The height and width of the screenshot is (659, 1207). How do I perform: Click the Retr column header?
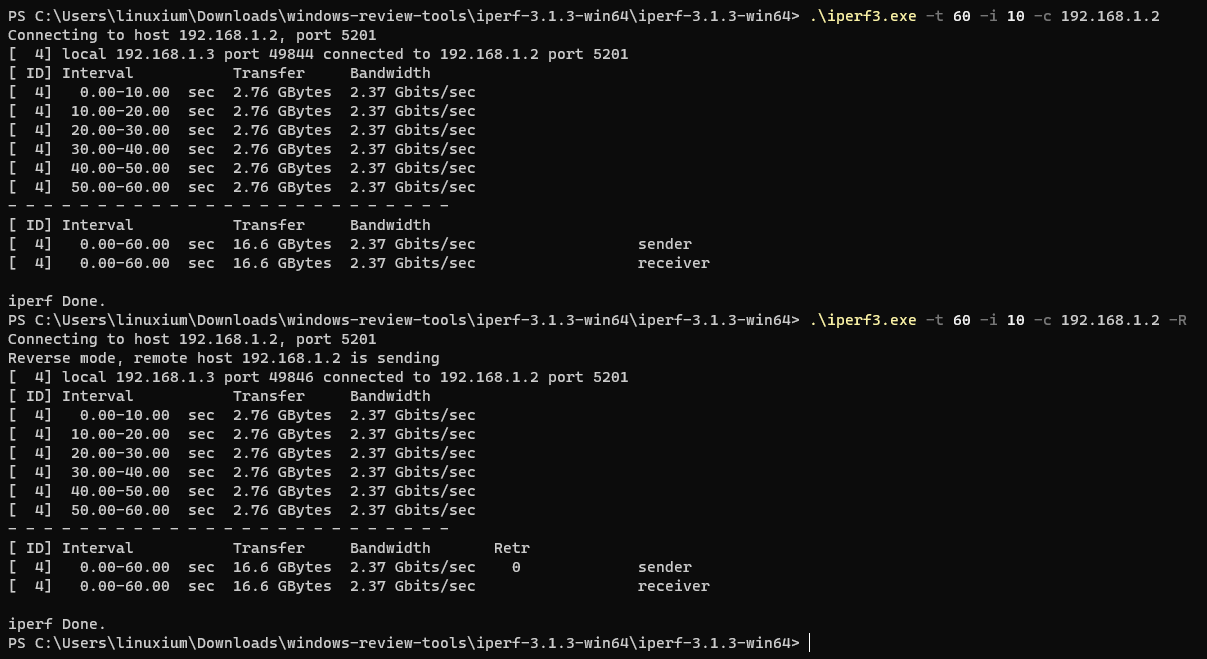tap(512, 548)
